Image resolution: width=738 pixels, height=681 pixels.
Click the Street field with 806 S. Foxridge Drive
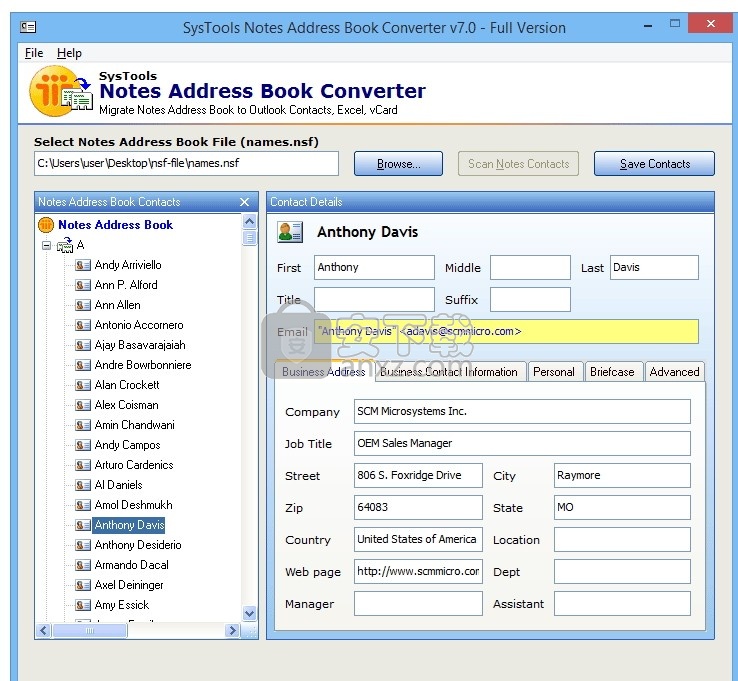click(418, 475)
